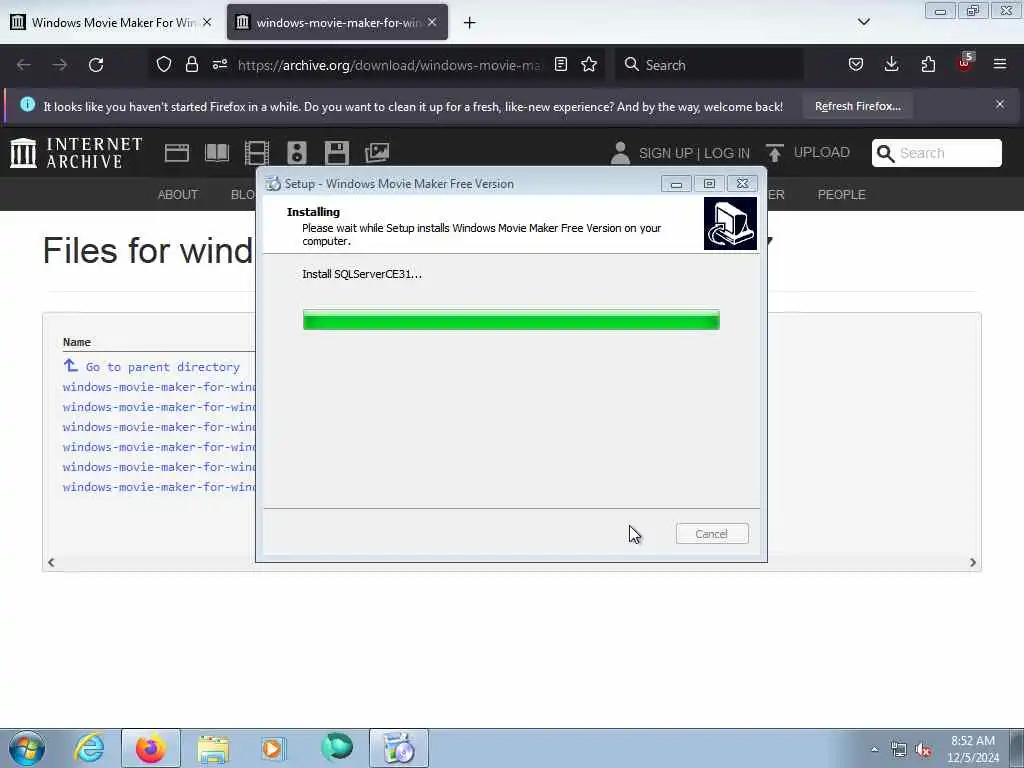This screenshot has width=1024, height=768.
Task: Open the Images icon in Archive nav
Action: tap(377, 153)
